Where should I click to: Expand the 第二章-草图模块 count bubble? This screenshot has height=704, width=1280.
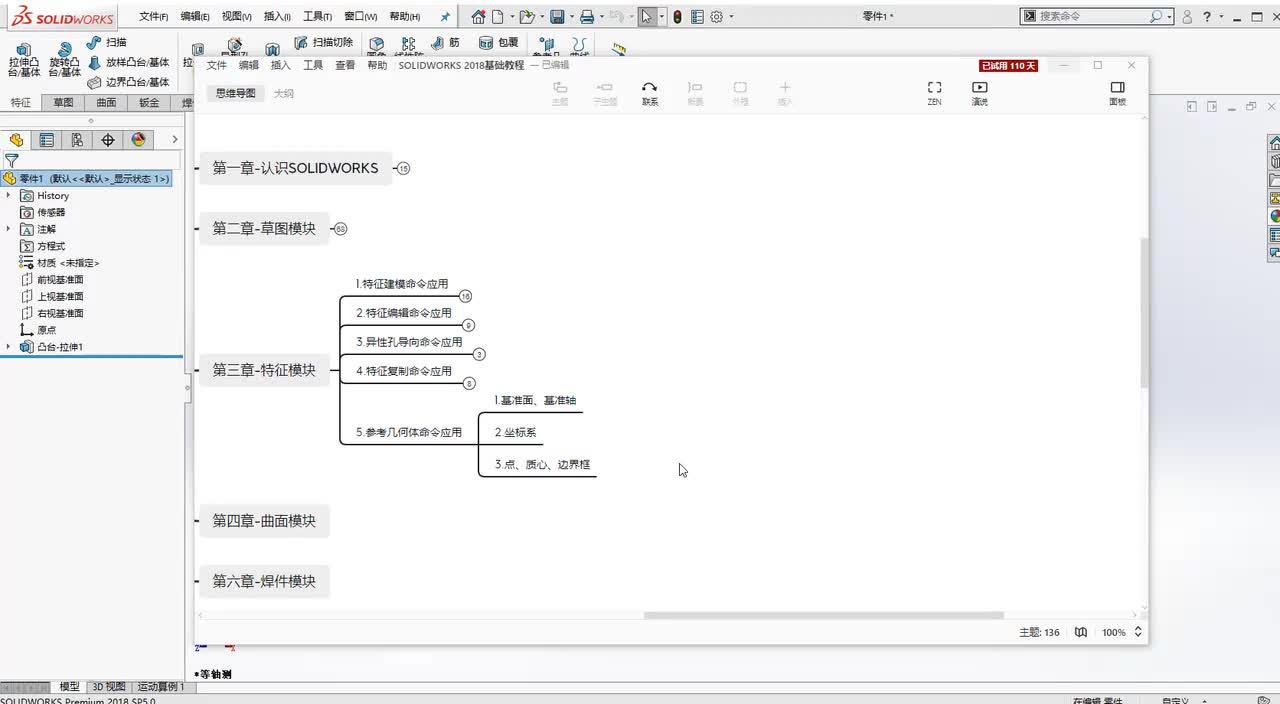point(340,229)
